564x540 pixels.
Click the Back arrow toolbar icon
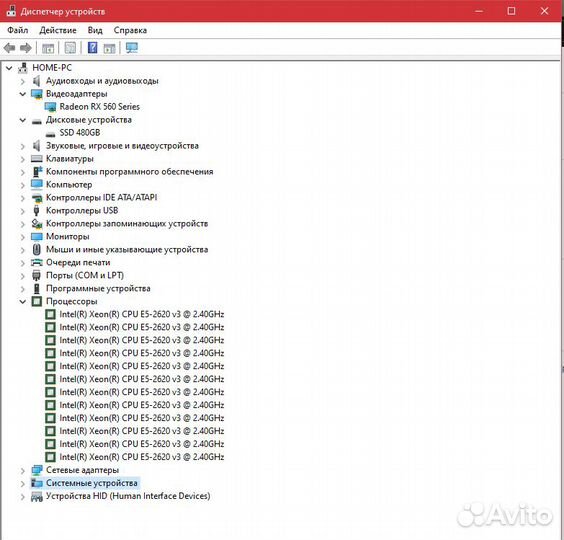click(9, 48)
